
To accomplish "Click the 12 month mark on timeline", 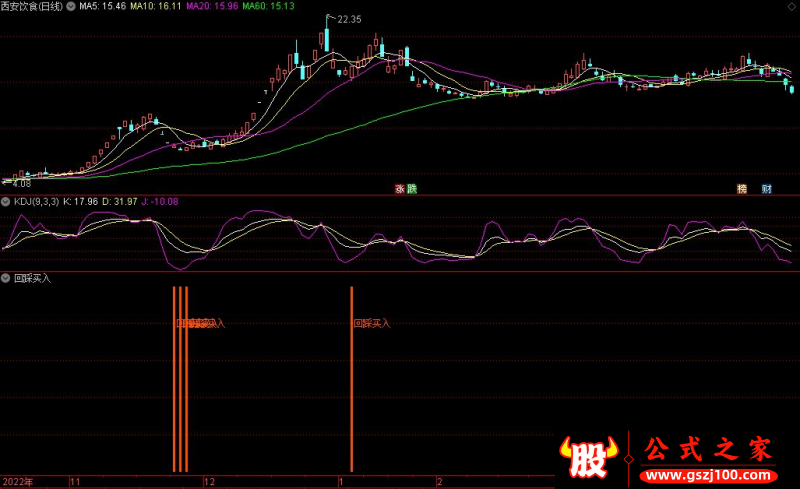I will click(x=210, y=481).
